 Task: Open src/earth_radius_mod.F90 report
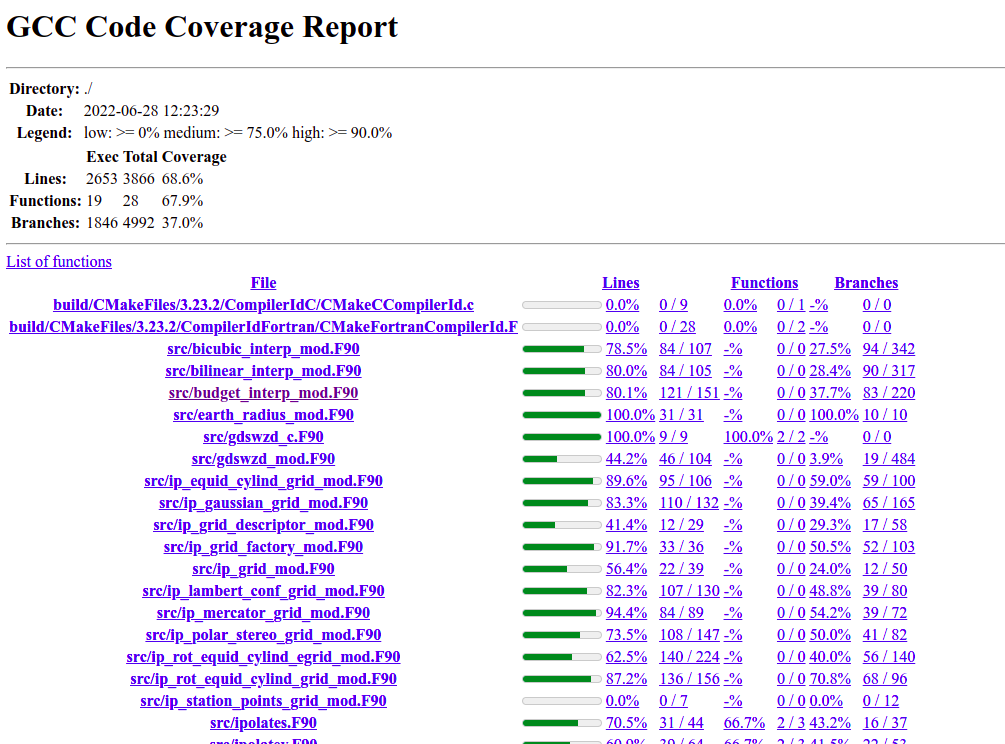[263, 415]
